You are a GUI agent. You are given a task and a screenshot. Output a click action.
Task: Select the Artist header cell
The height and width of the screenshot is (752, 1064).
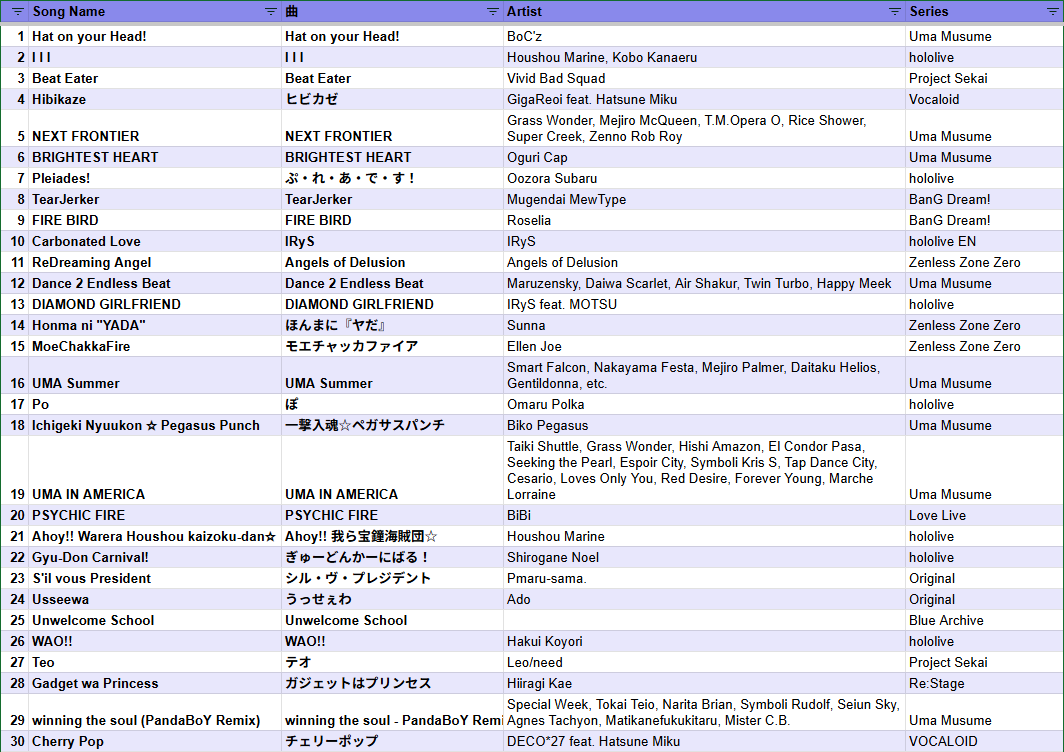pyautogui.click(x=704, y=12)
